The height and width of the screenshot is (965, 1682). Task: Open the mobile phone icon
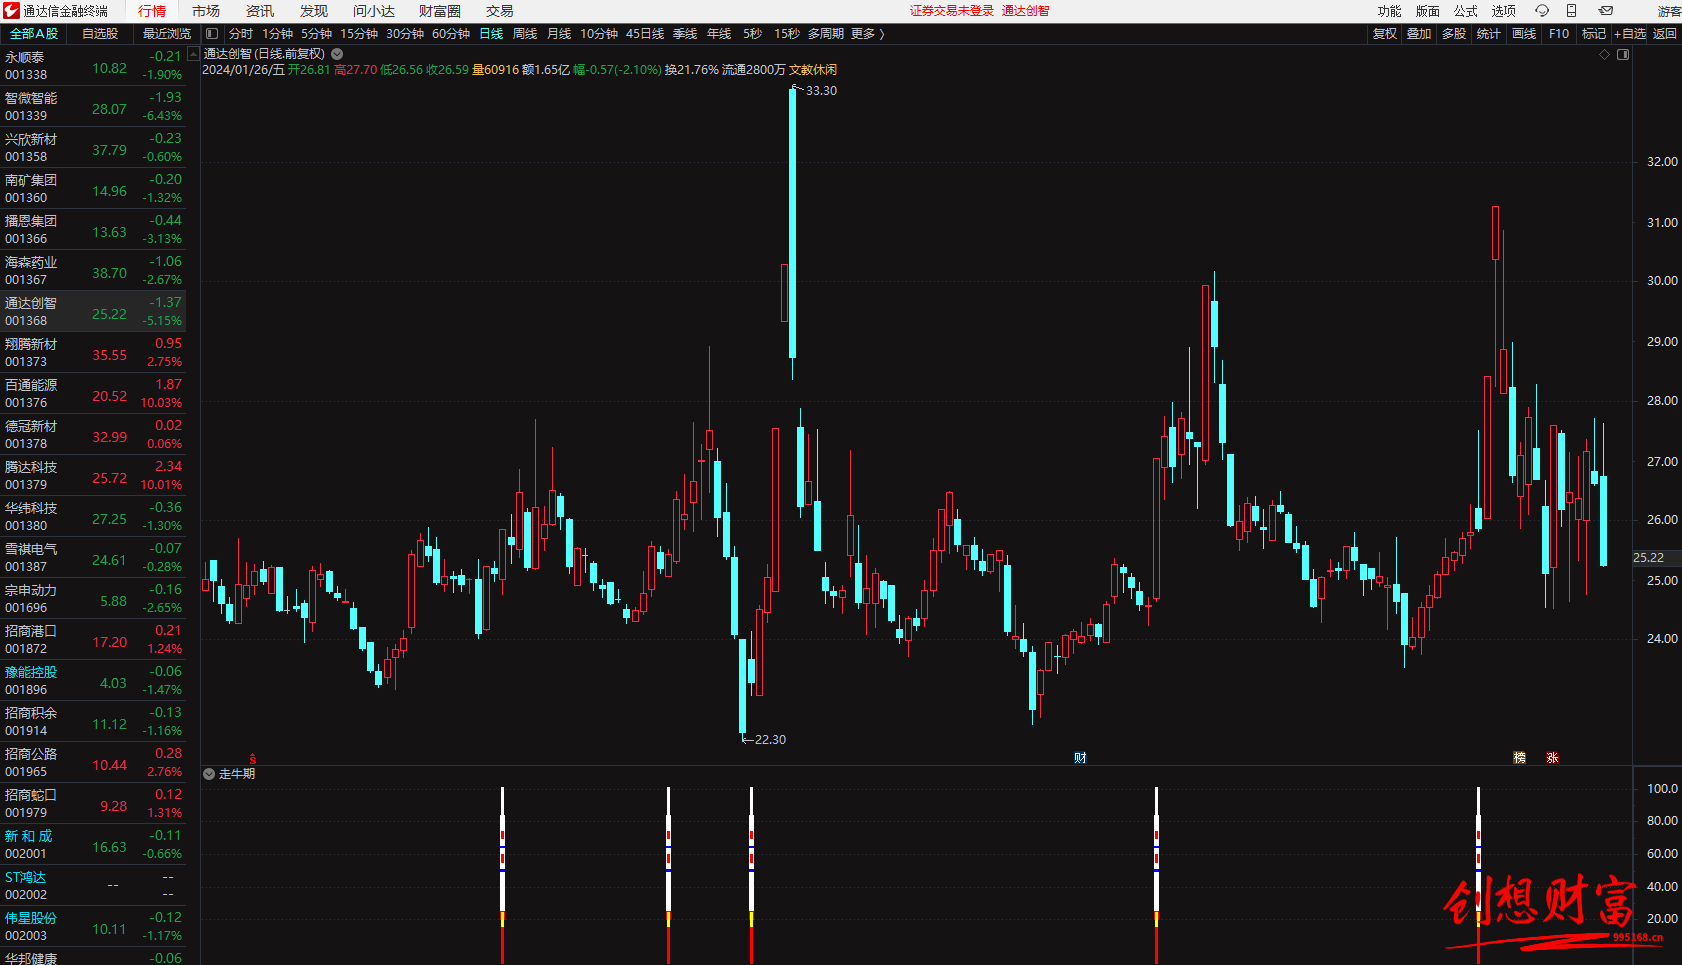(x=1571, y=11)
